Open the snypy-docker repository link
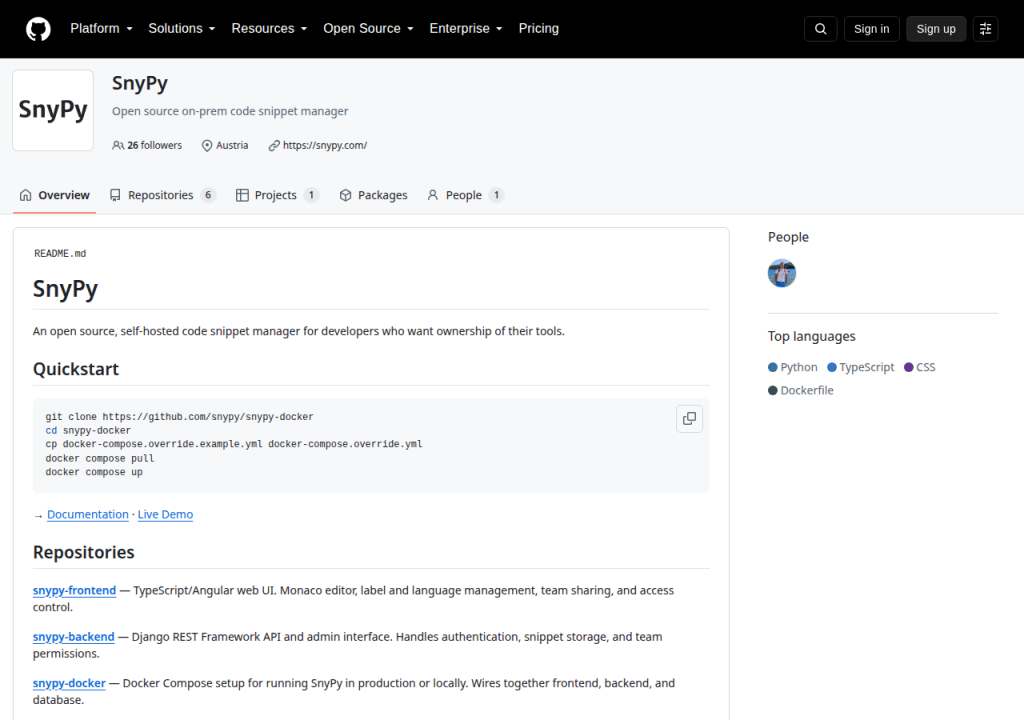The height and width of the screenshot is (720, 1024). click(x=69, y=683)
